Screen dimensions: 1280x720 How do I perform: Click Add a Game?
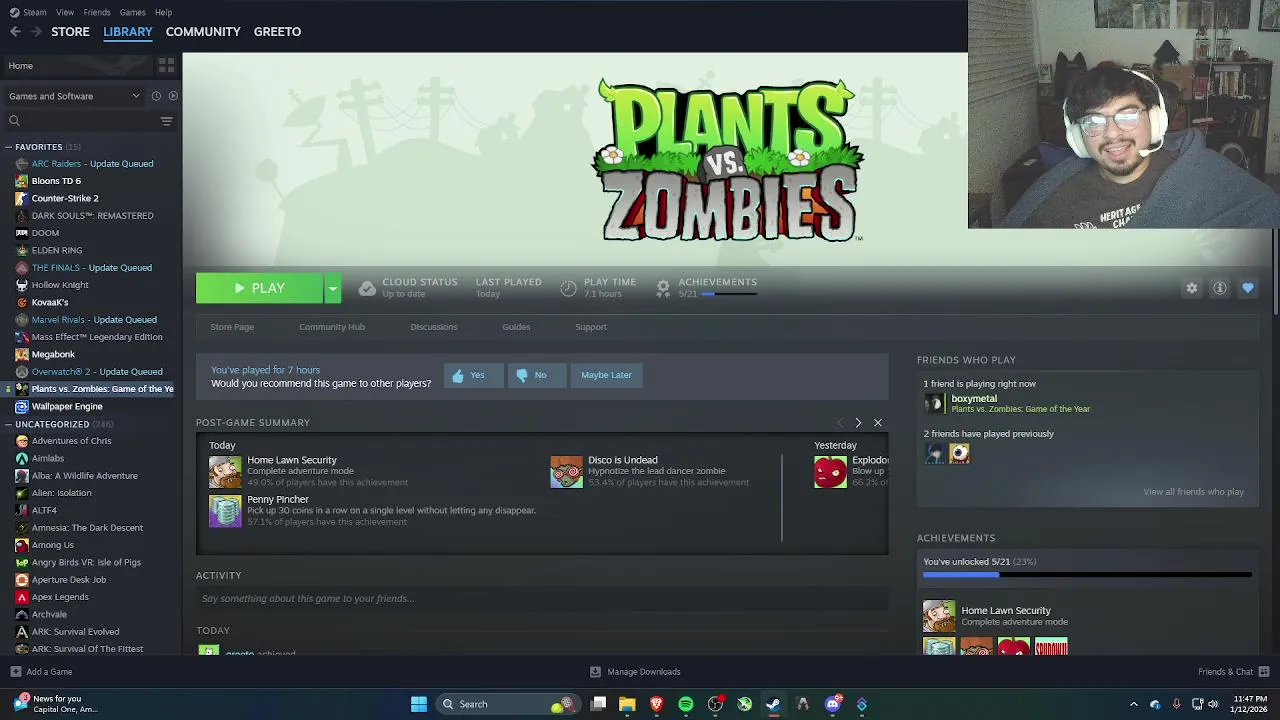tap(41, 672)
